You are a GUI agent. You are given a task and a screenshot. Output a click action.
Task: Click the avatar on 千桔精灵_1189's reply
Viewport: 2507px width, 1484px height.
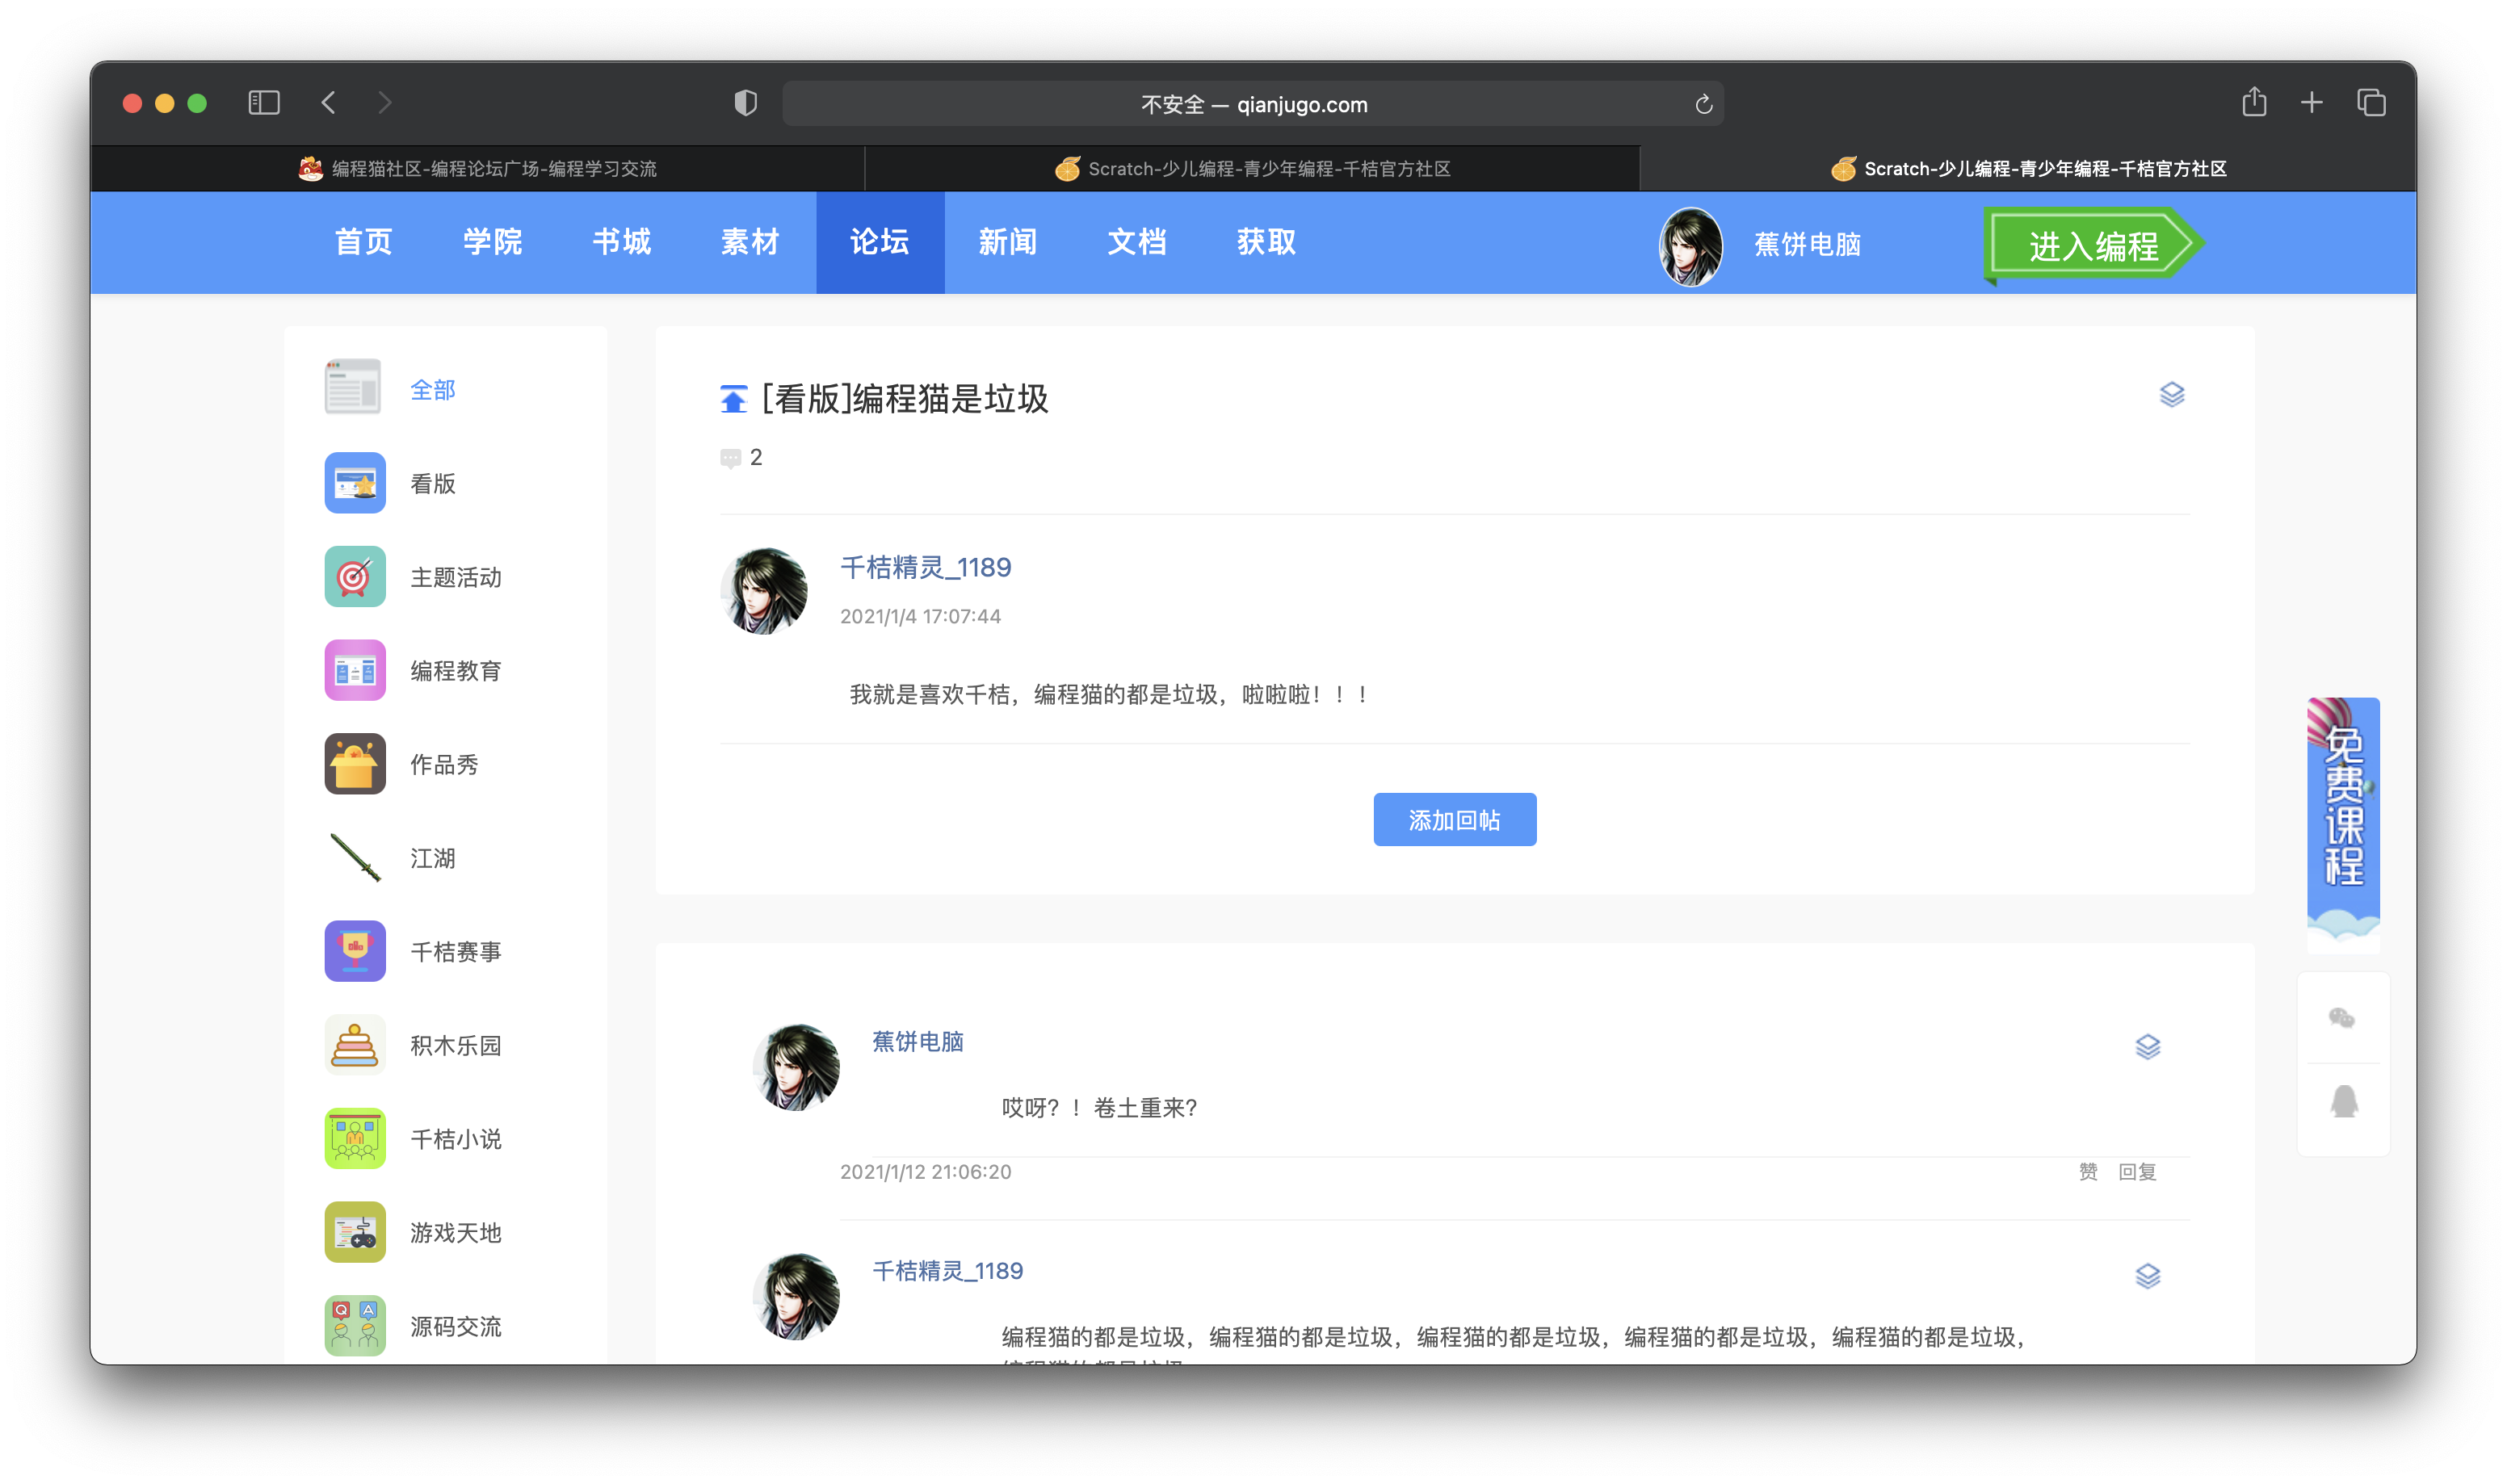[796, 1296]
